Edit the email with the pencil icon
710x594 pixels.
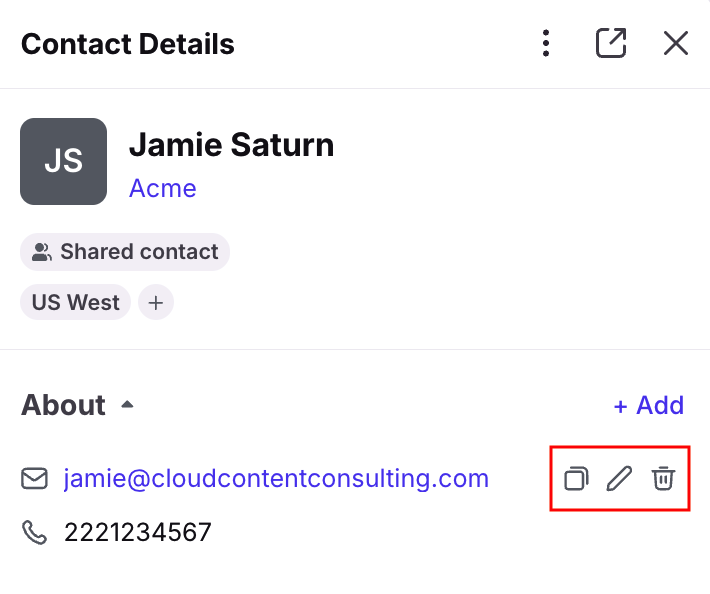click(x=619, y=478)
